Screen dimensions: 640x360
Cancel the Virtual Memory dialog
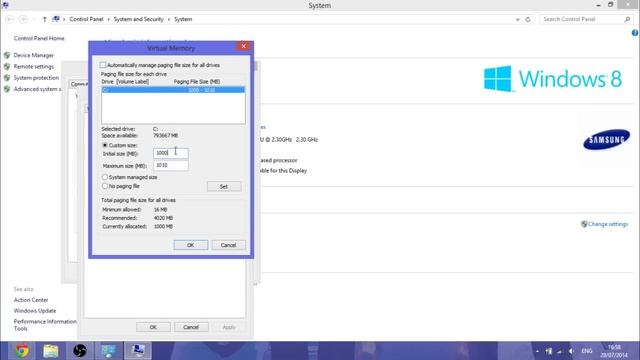(228, 245)
